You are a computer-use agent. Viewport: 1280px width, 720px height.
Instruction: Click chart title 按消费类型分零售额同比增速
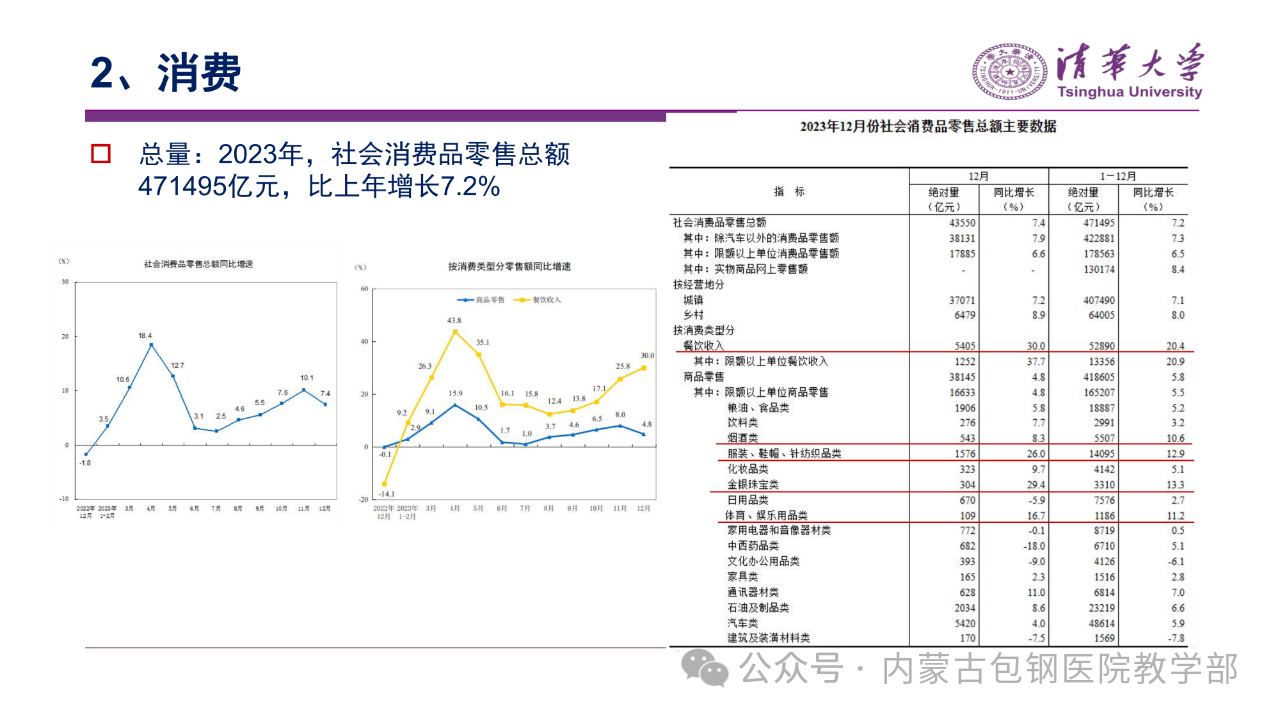point(509,267)
